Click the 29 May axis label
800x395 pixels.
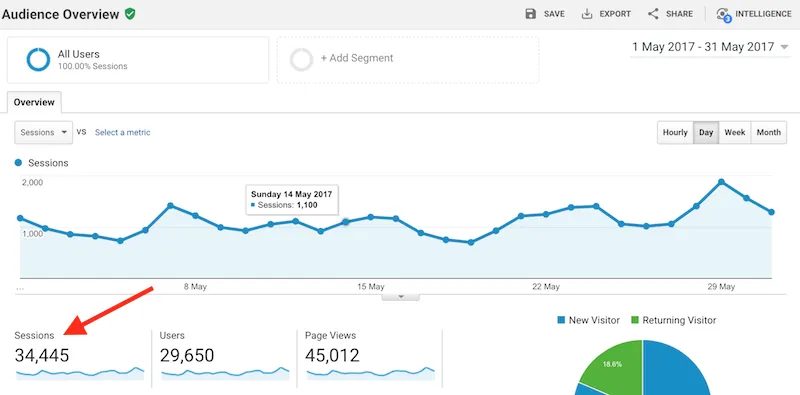click(721, 287)
